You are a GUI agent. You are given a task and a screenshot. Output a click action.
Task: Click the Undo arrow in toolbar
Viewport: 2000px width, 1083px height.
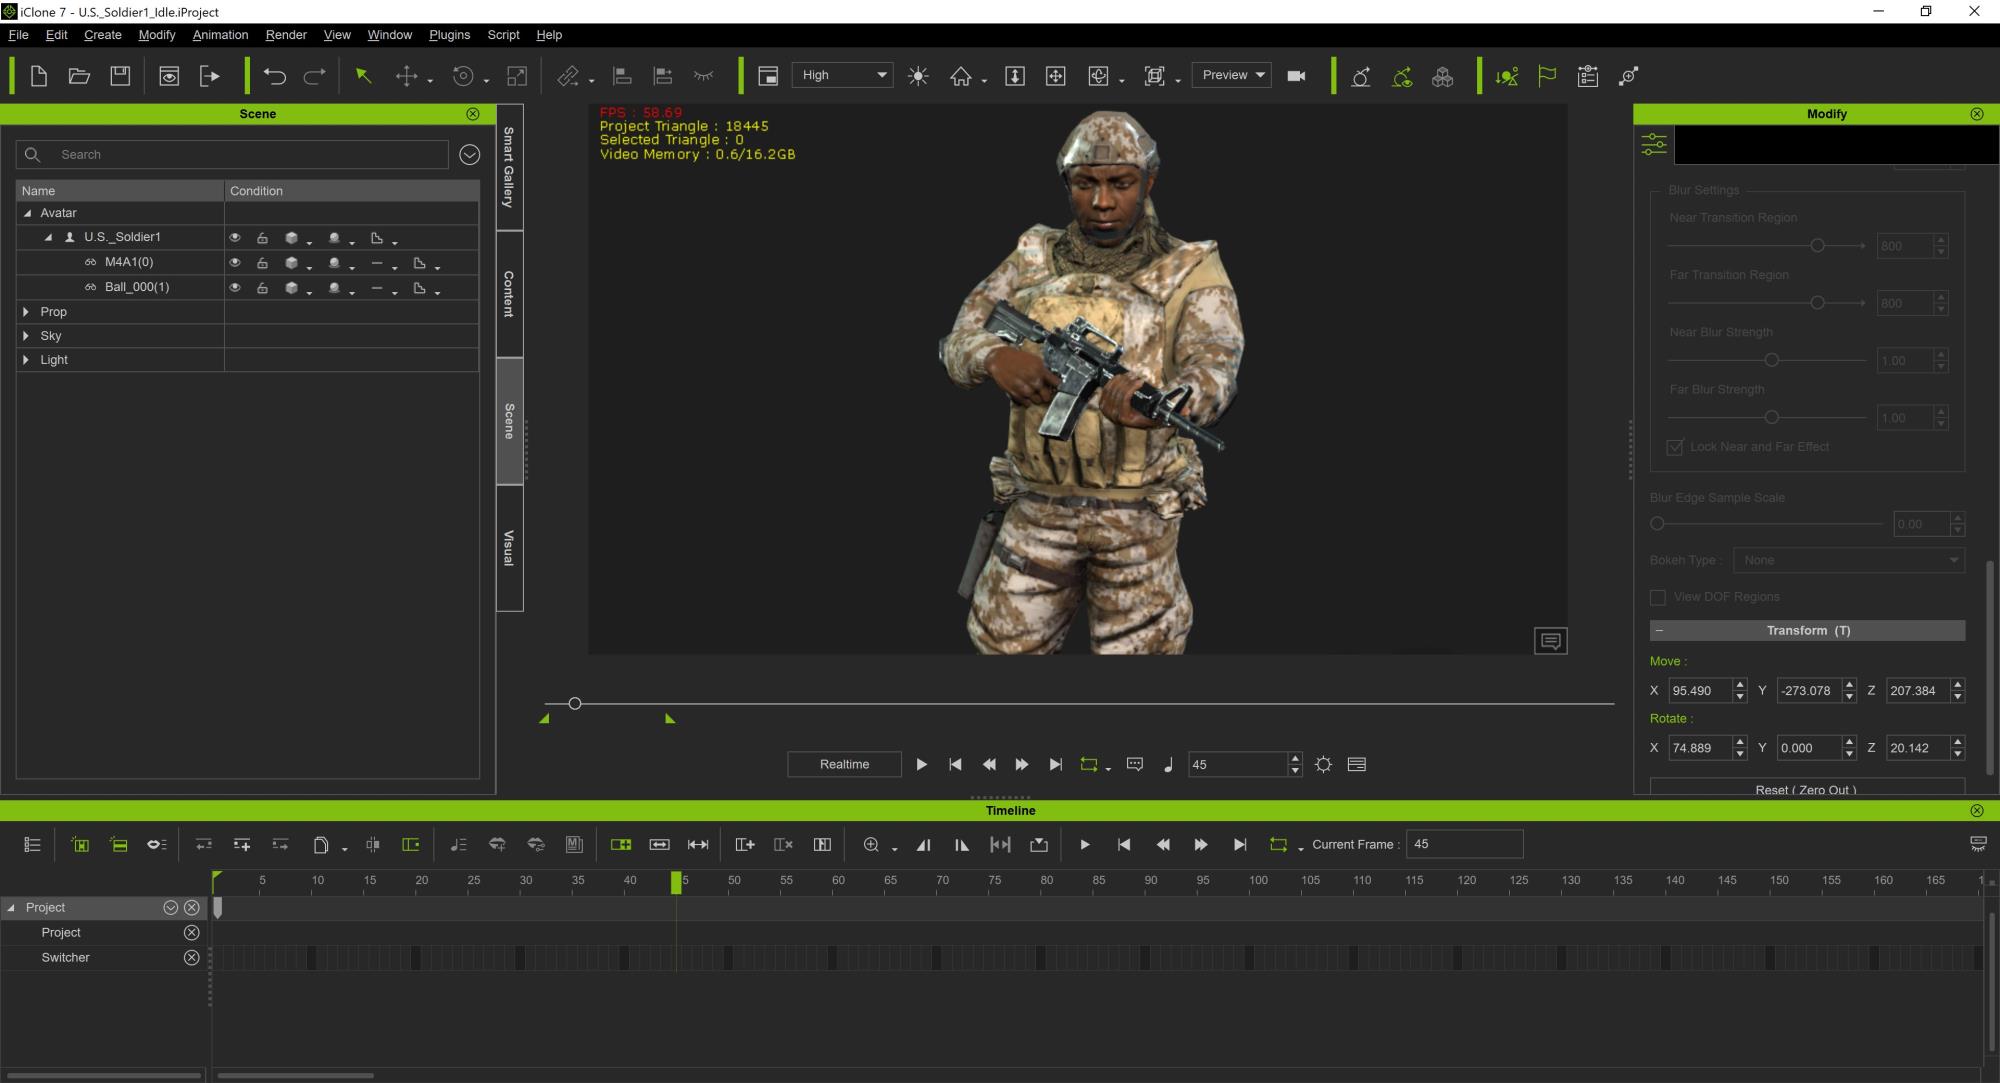click(274, 76)
